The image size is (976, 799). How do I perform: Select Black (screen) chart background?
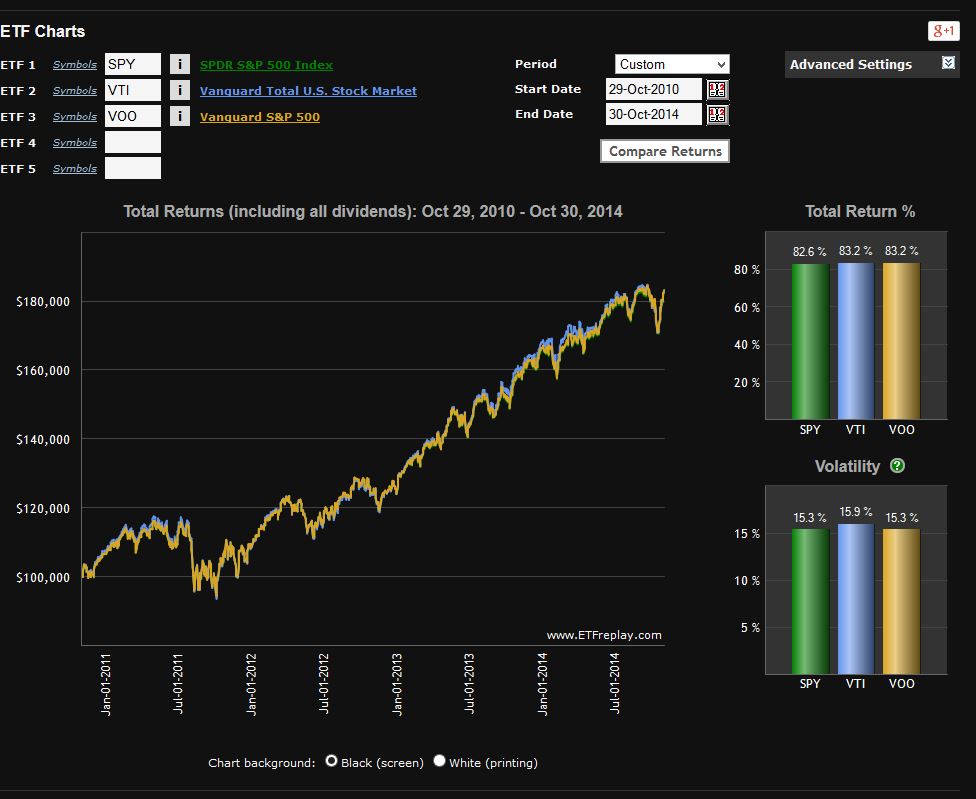pos(332,762)
